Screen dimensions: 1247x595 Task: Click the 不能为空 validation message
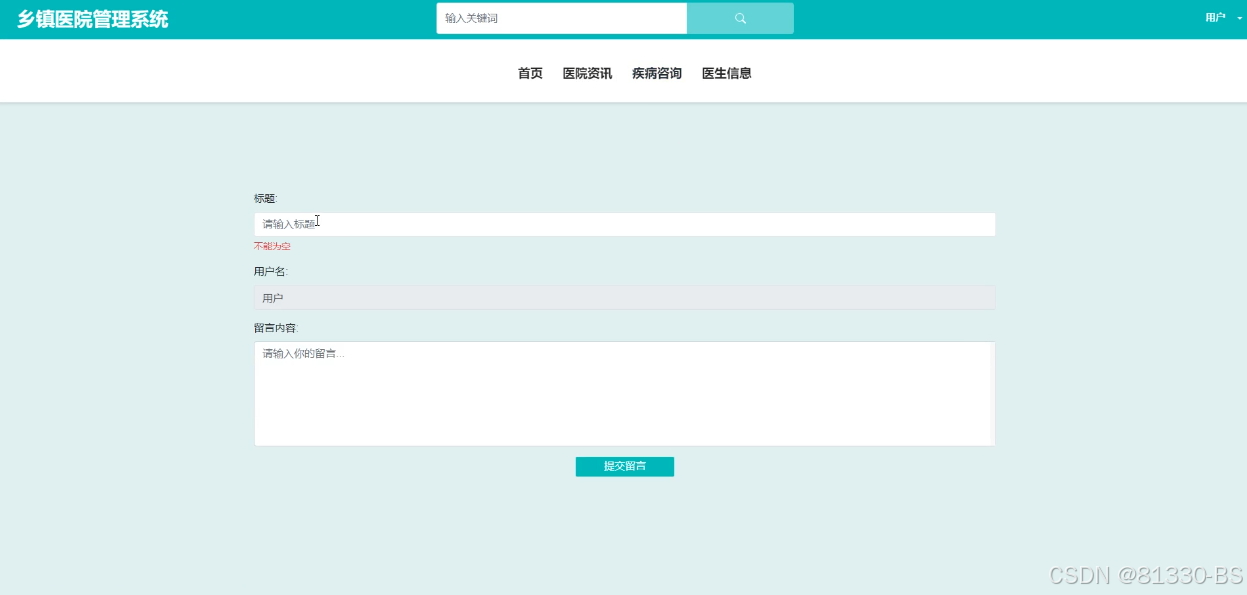click(x=272, y=246)
